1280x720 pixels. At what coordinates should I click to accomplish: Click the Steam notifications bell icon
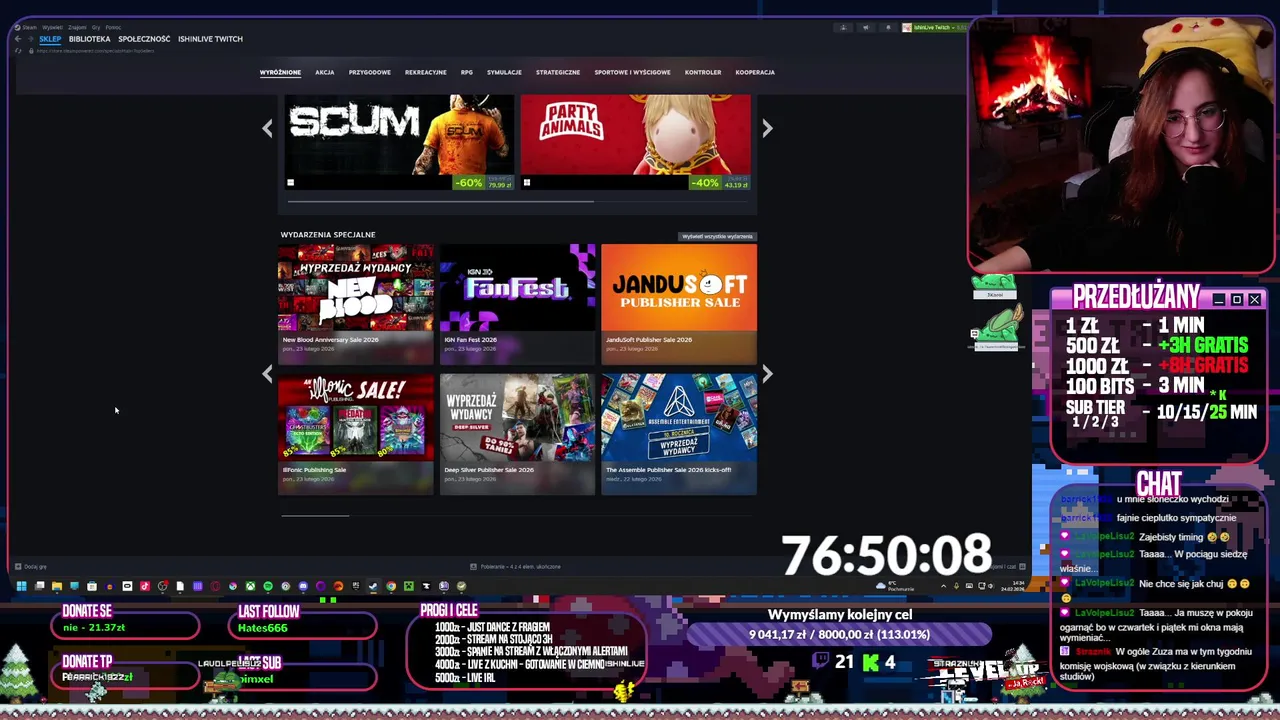(888, 28)
